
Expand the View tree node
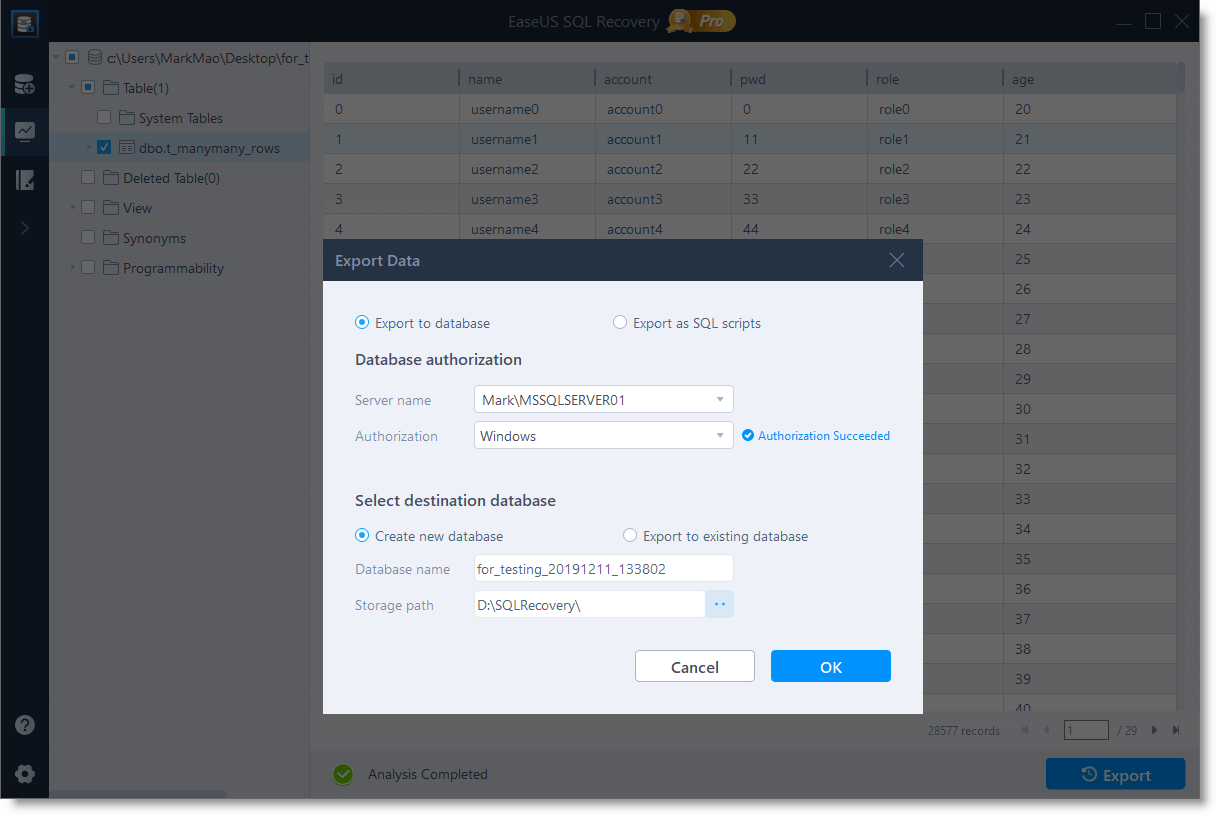coord(72,208)
